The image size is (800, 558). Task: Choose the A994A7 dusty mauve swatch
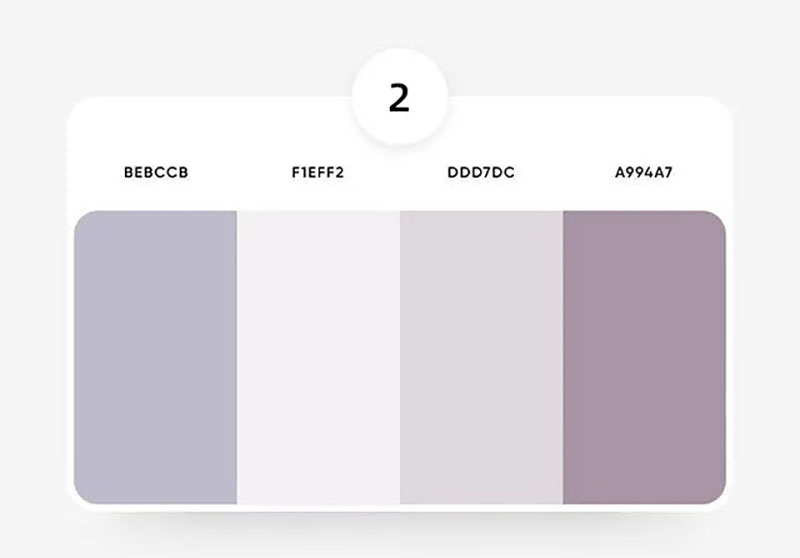coord(644,357)
